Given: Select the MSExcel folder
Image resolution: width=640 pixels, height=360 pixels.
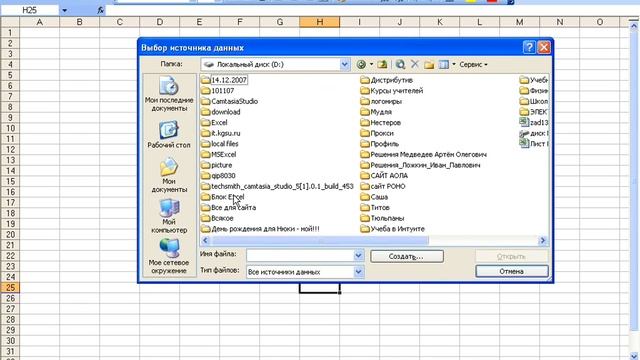Looking at the screenshot, I should 219,154.
